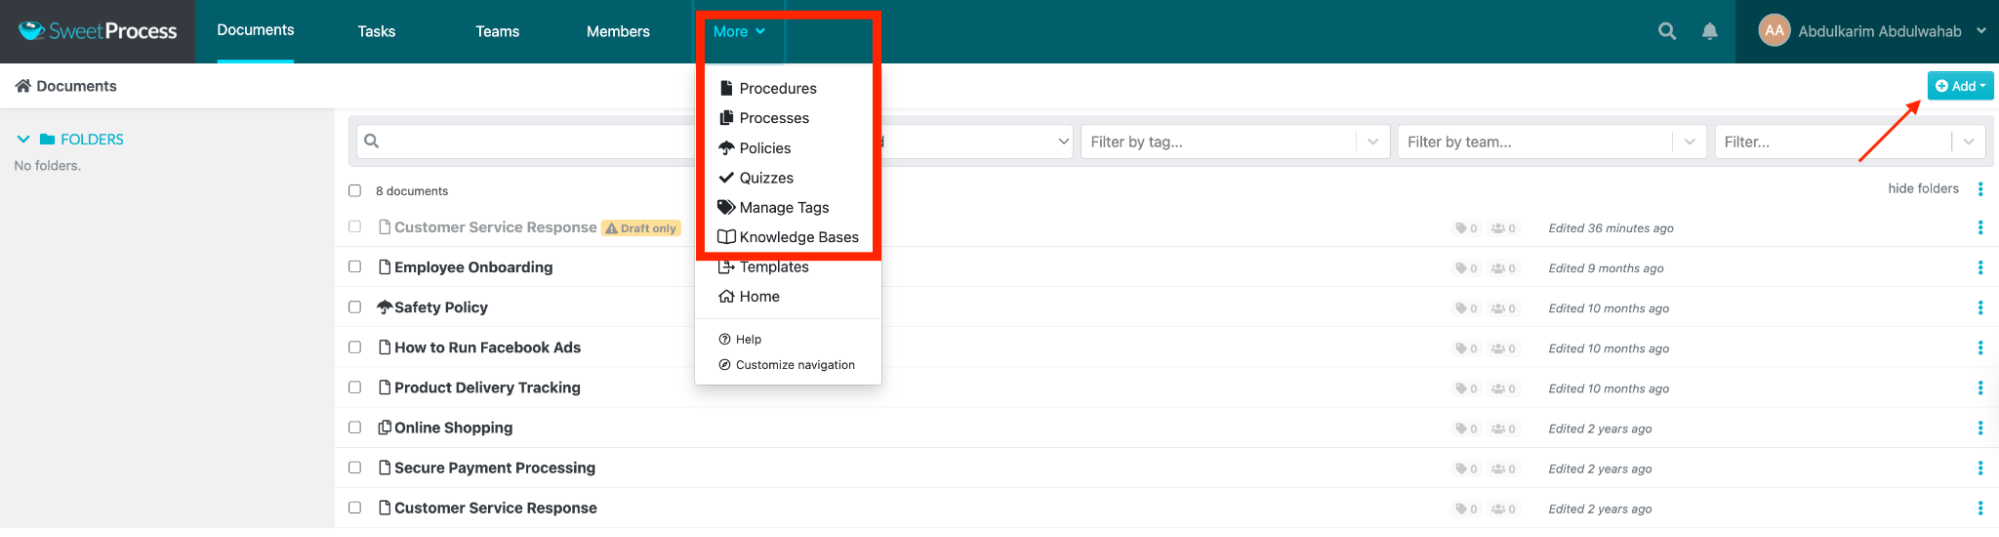Click the three-dot menu for Safety Policy
This screenshot has height=537, width=1999.
point(1979,308)
